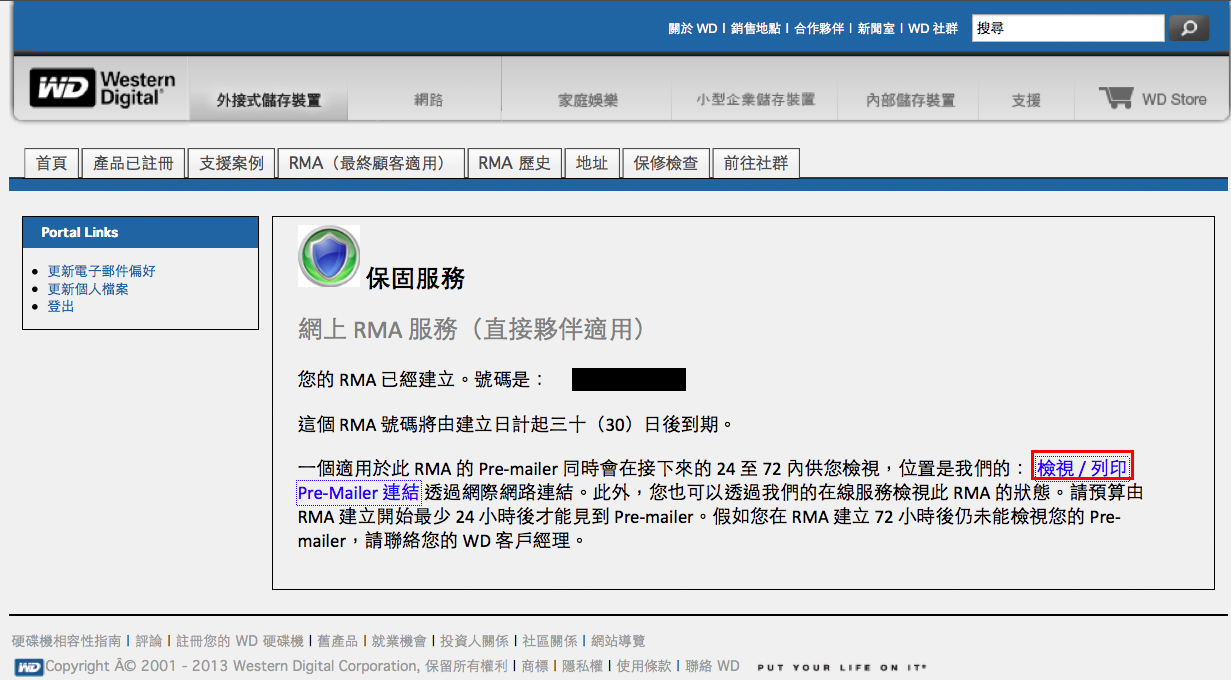Open 硬碟機相容性指南 footer link
Viewport: 1231px width, 680px height.
66,641
